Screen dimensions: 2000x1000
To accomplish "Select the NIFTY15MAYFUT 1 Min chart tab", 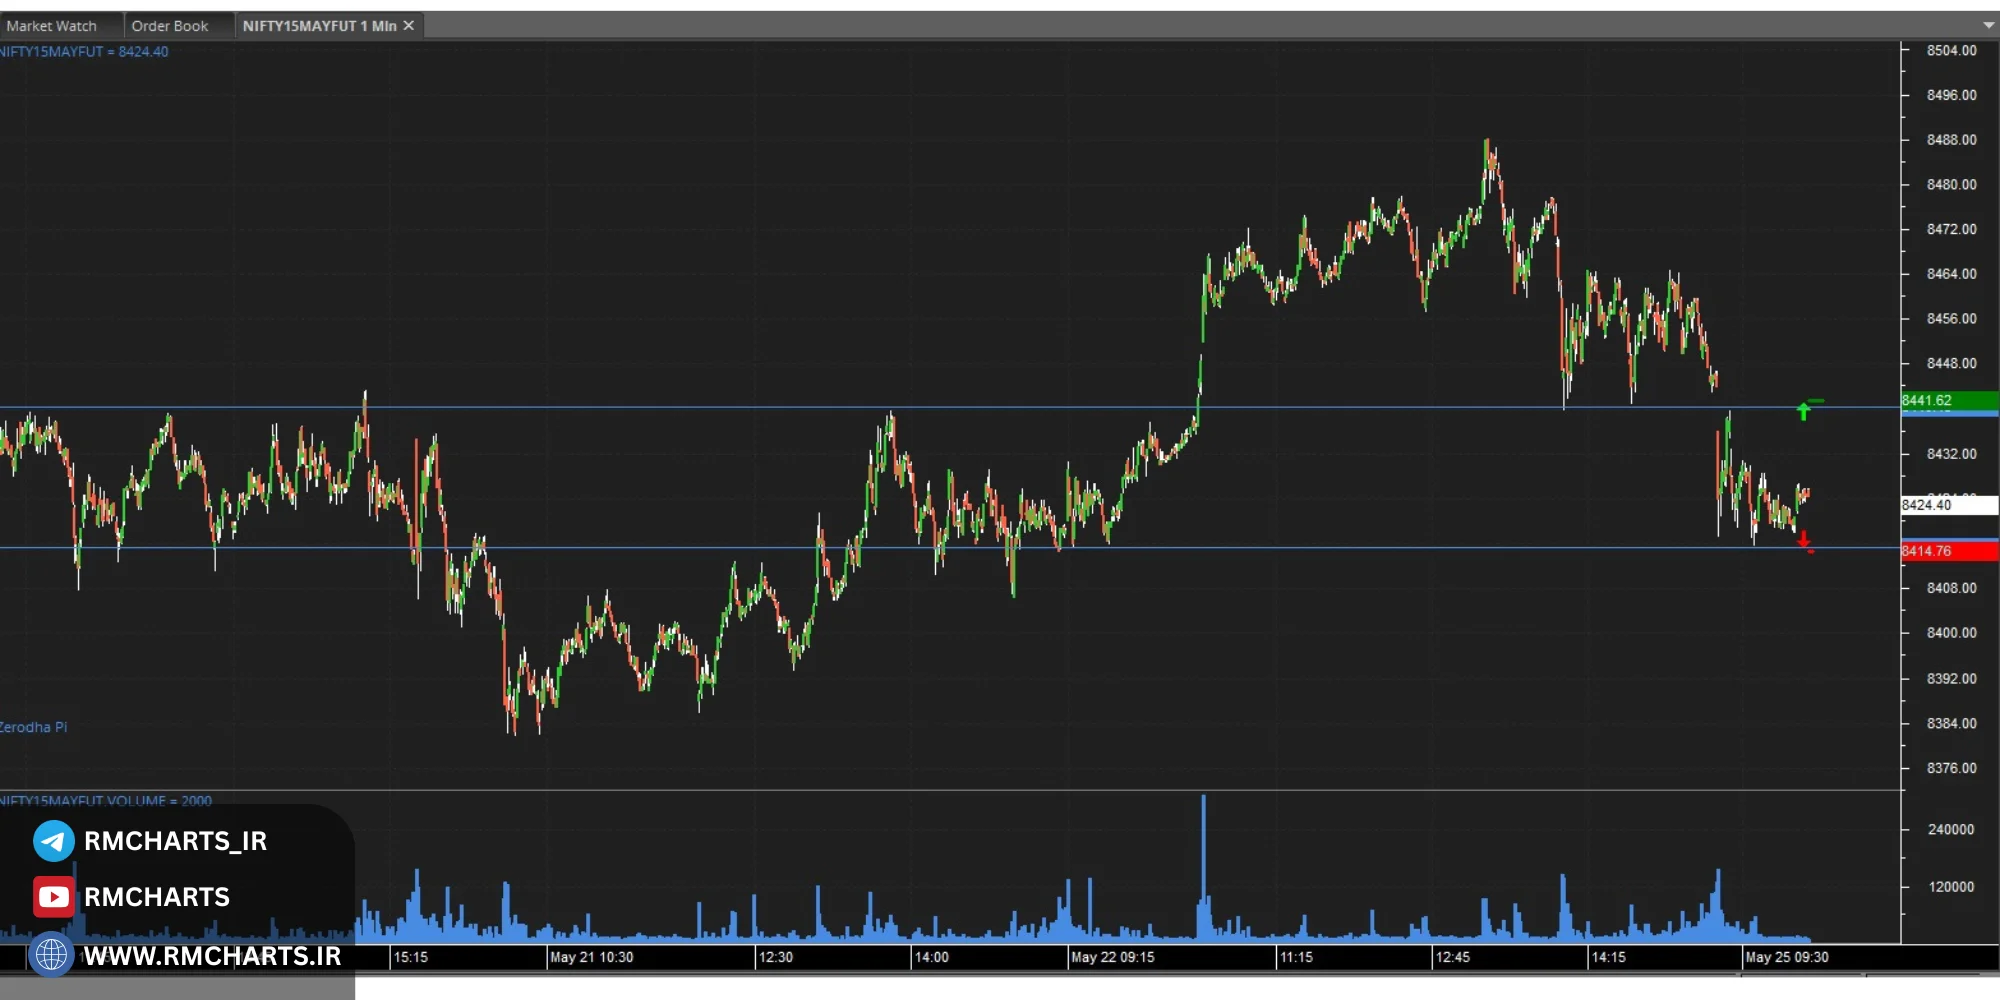I will tap(318, 26).
